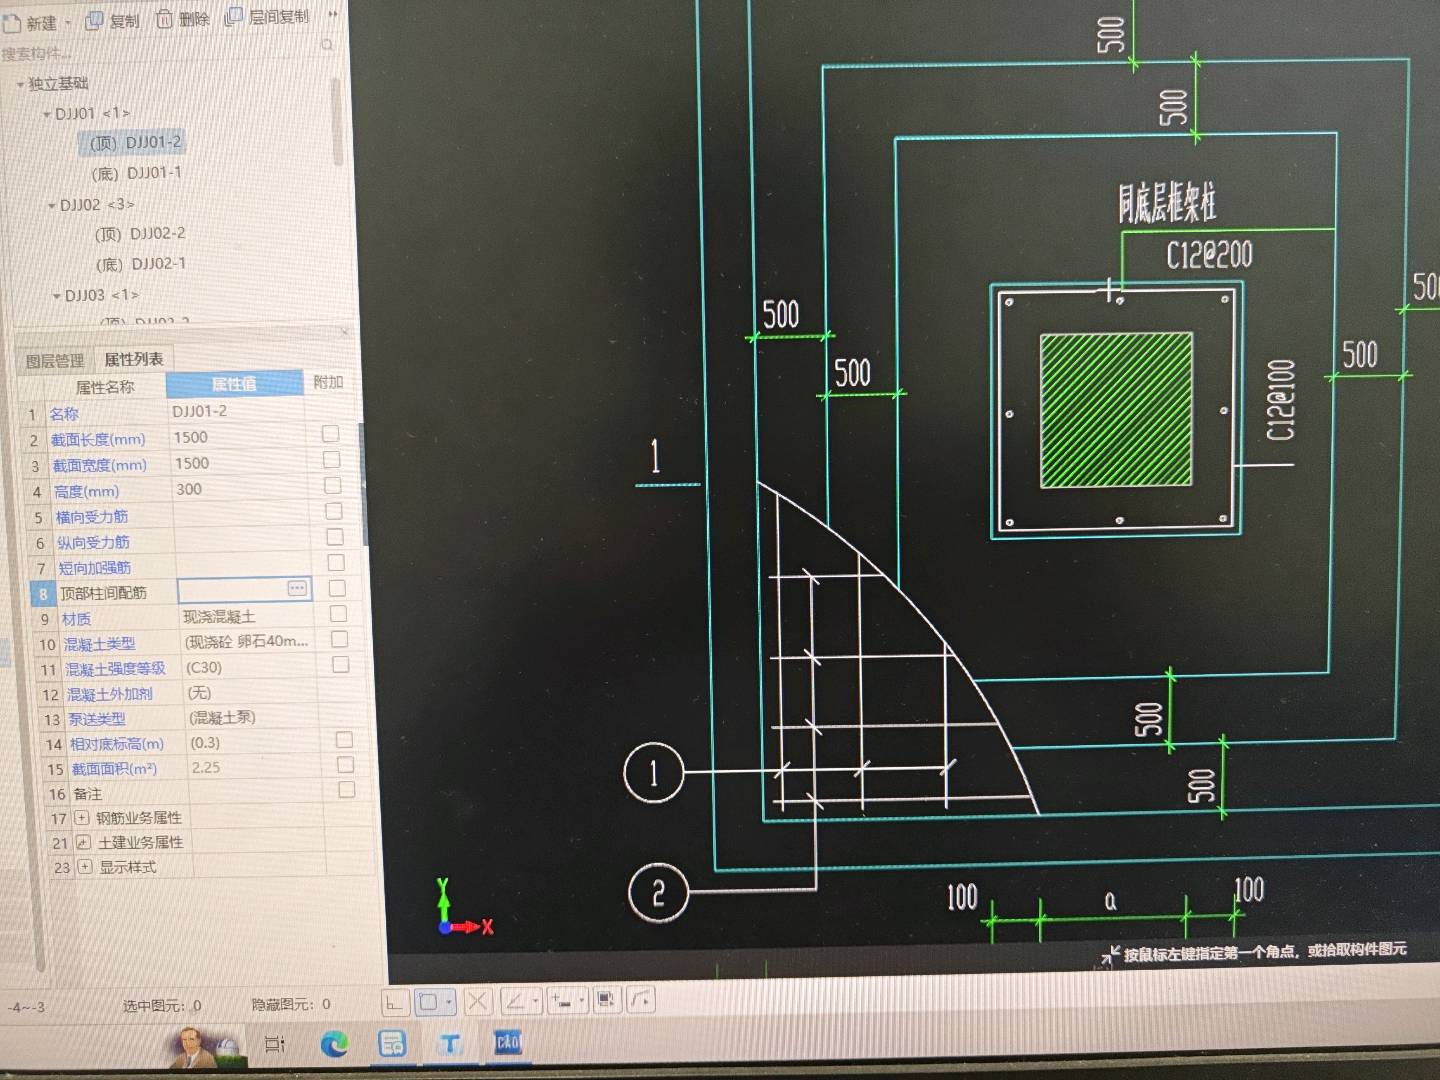Click the 复制 (Copy) toolbar icon
This screenshot has height=1080, width=1440.
(94, 20)
